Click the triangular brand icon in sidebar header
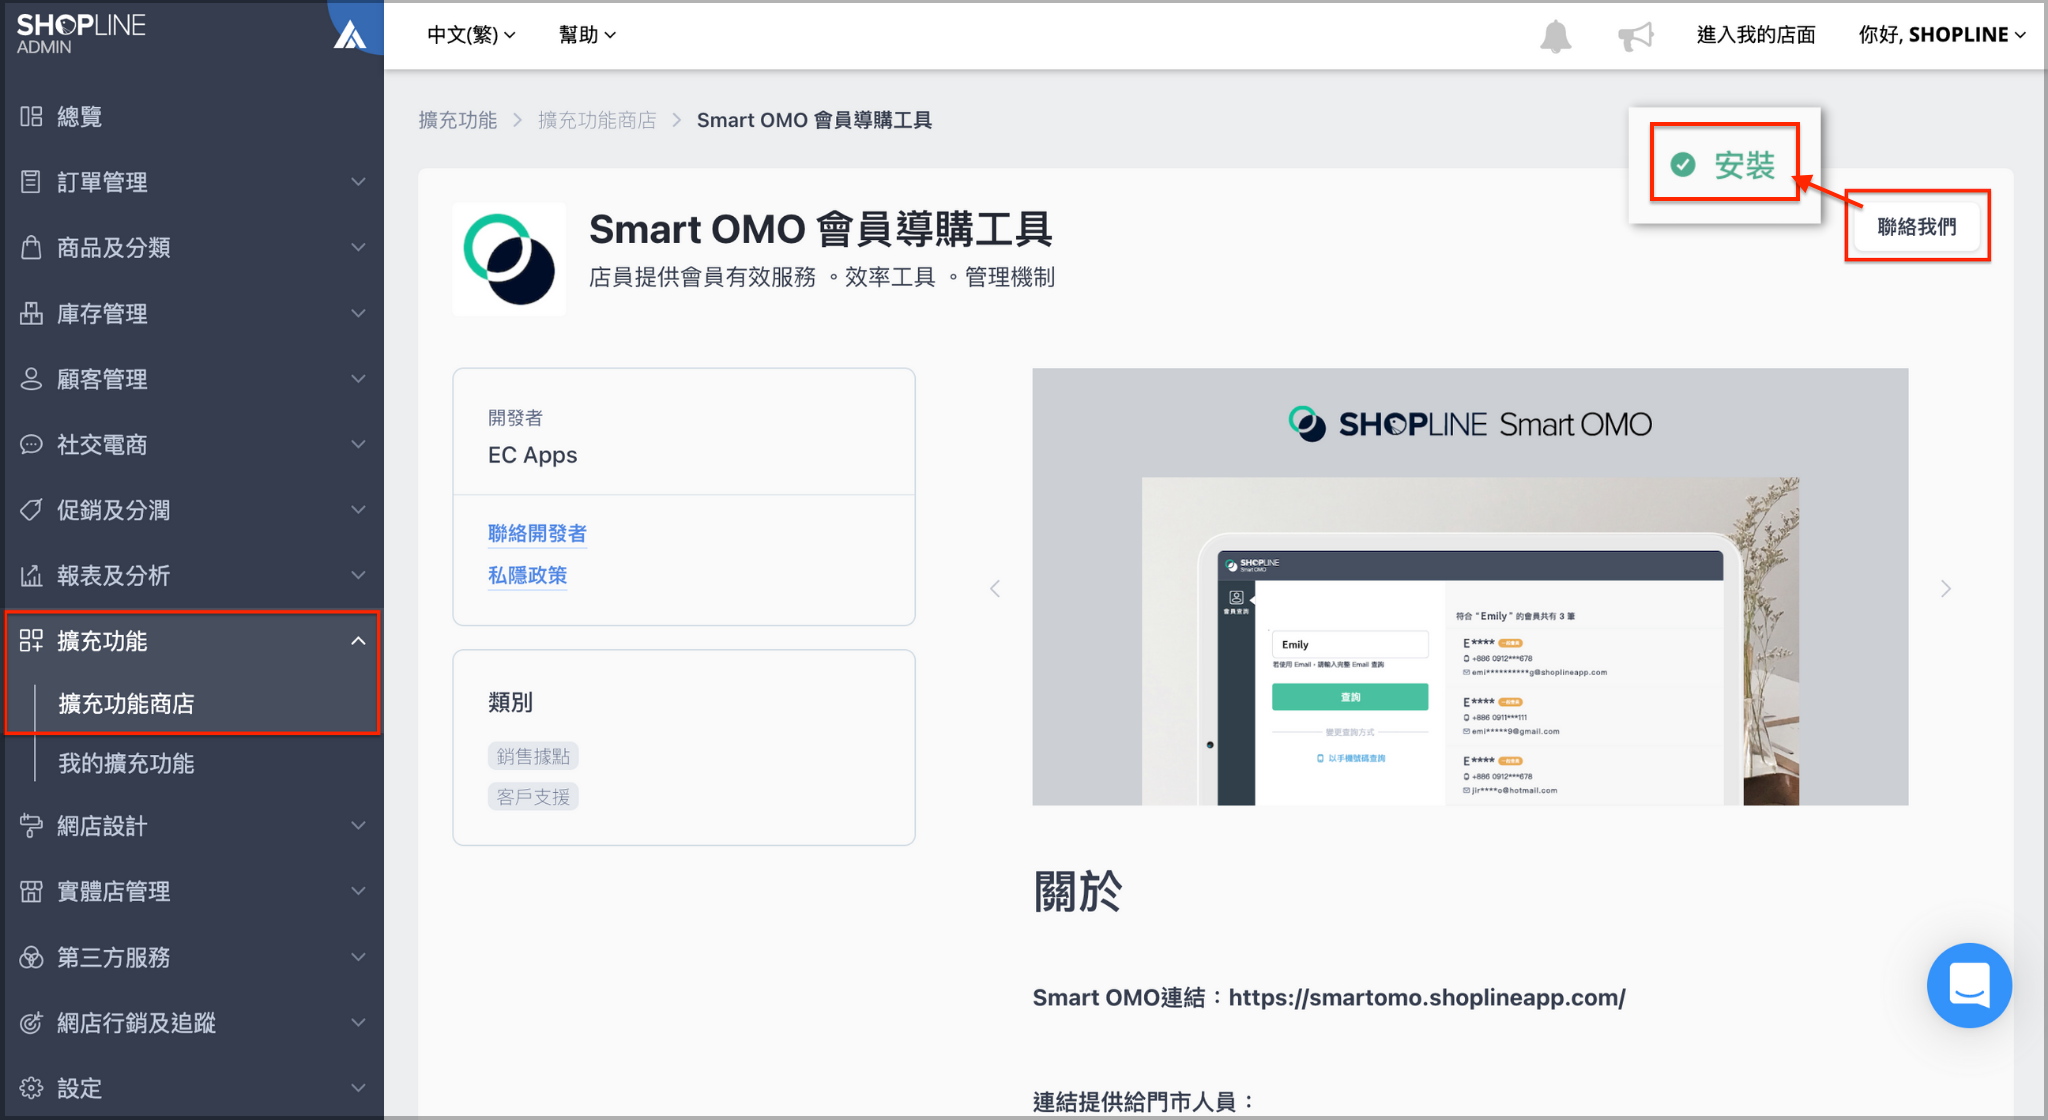 (350, 36)
